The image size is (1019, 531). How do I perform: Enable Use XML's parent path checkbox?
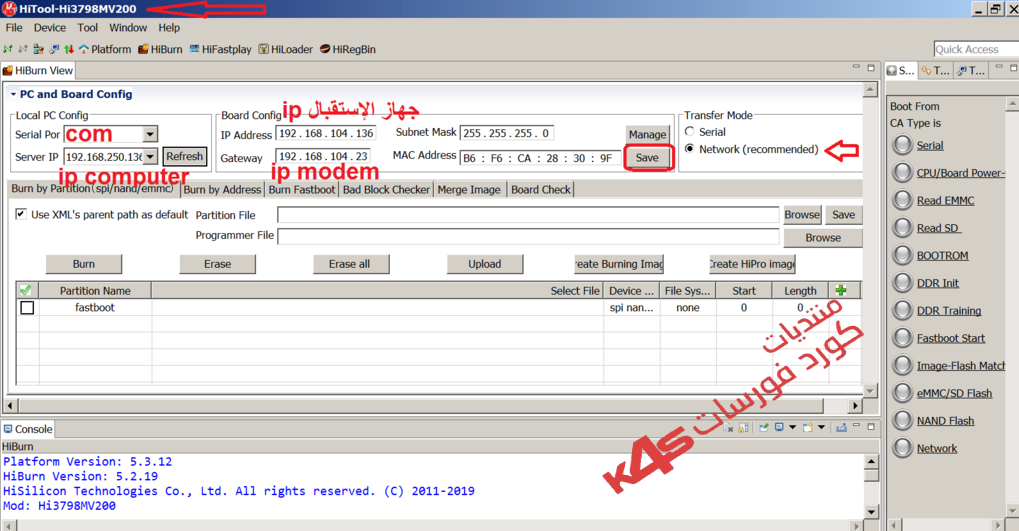click(21, 214)
